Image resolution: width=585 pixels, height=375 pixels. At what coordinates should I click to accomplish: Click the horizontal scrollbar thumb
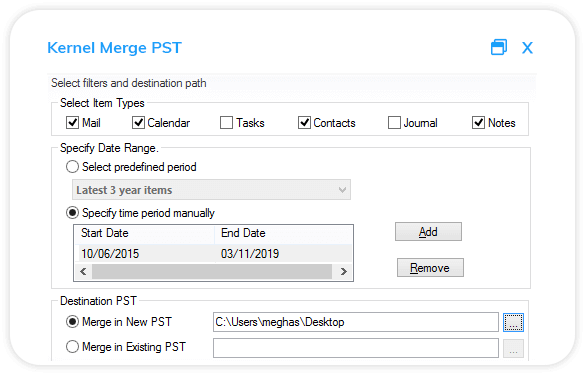click(x=212, y=271)
